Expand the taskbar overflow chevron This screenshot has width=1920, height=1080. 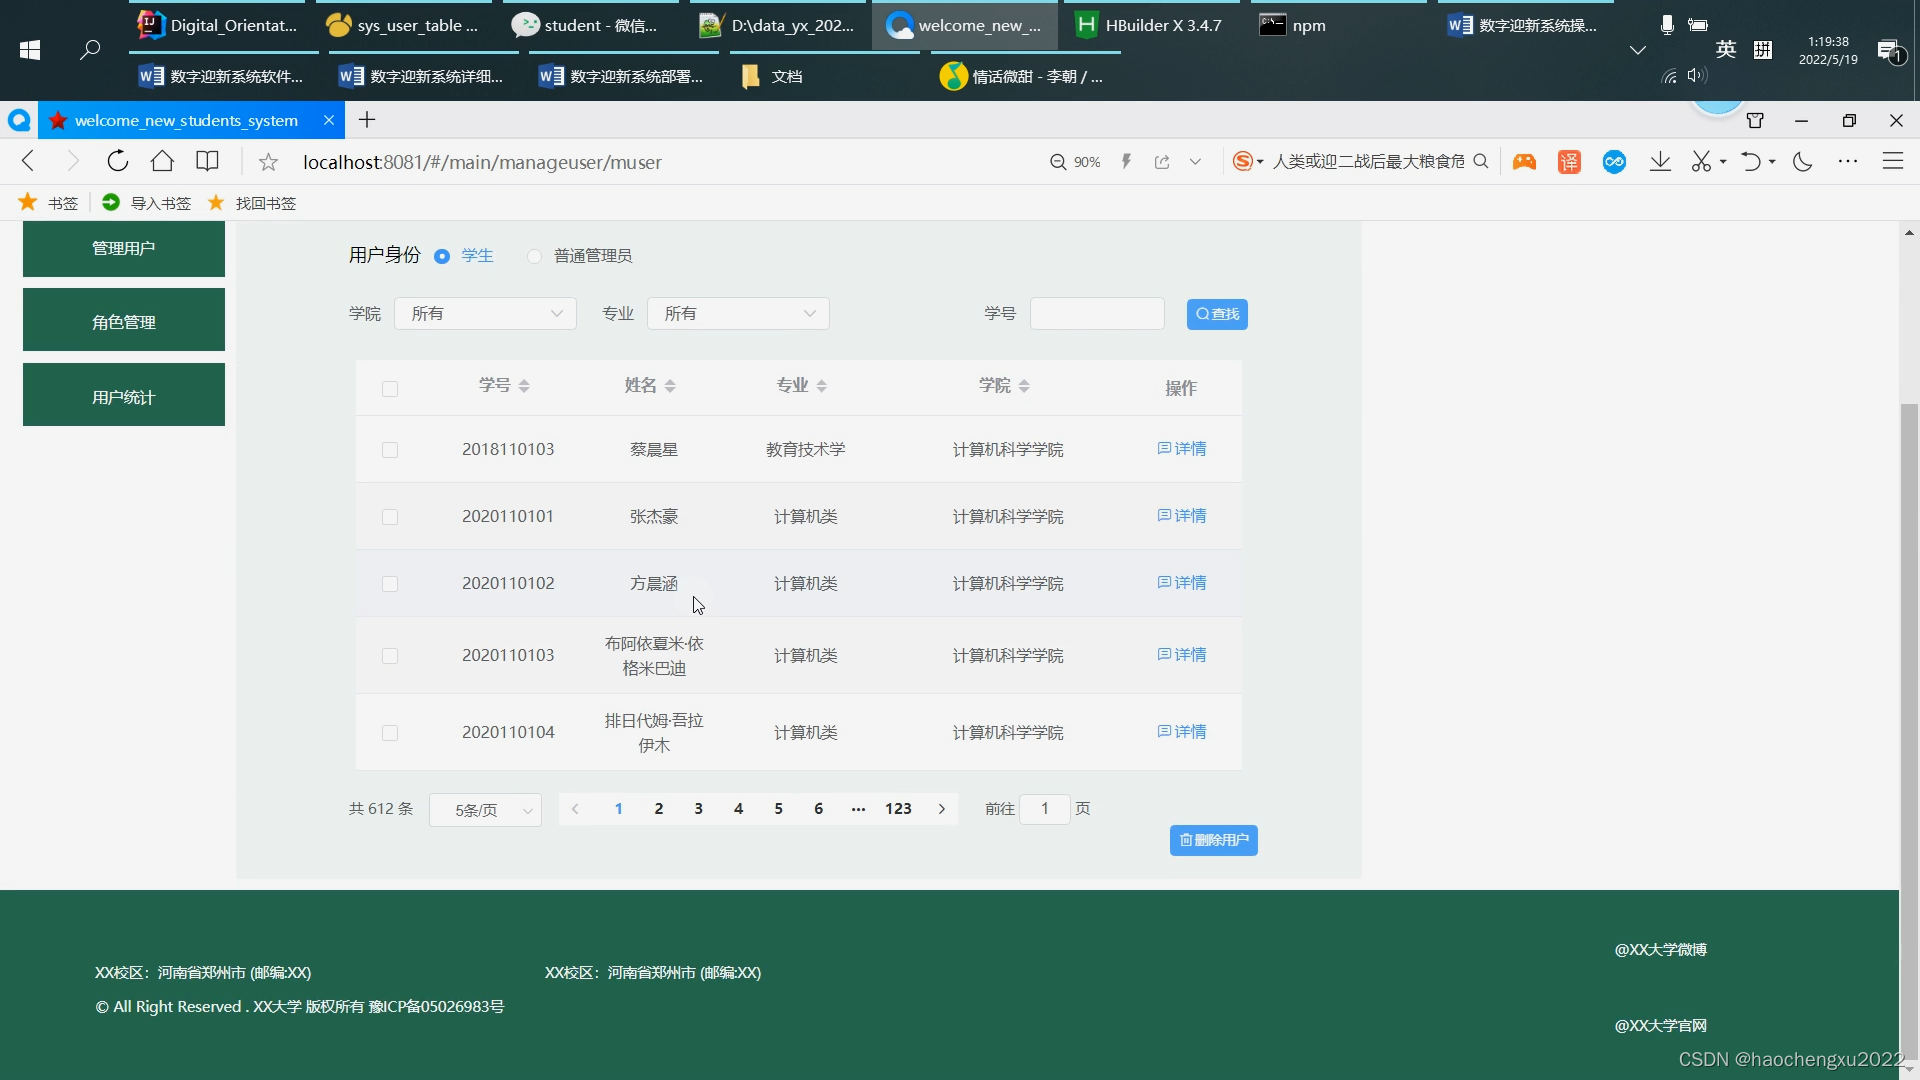click(1637, 50)
